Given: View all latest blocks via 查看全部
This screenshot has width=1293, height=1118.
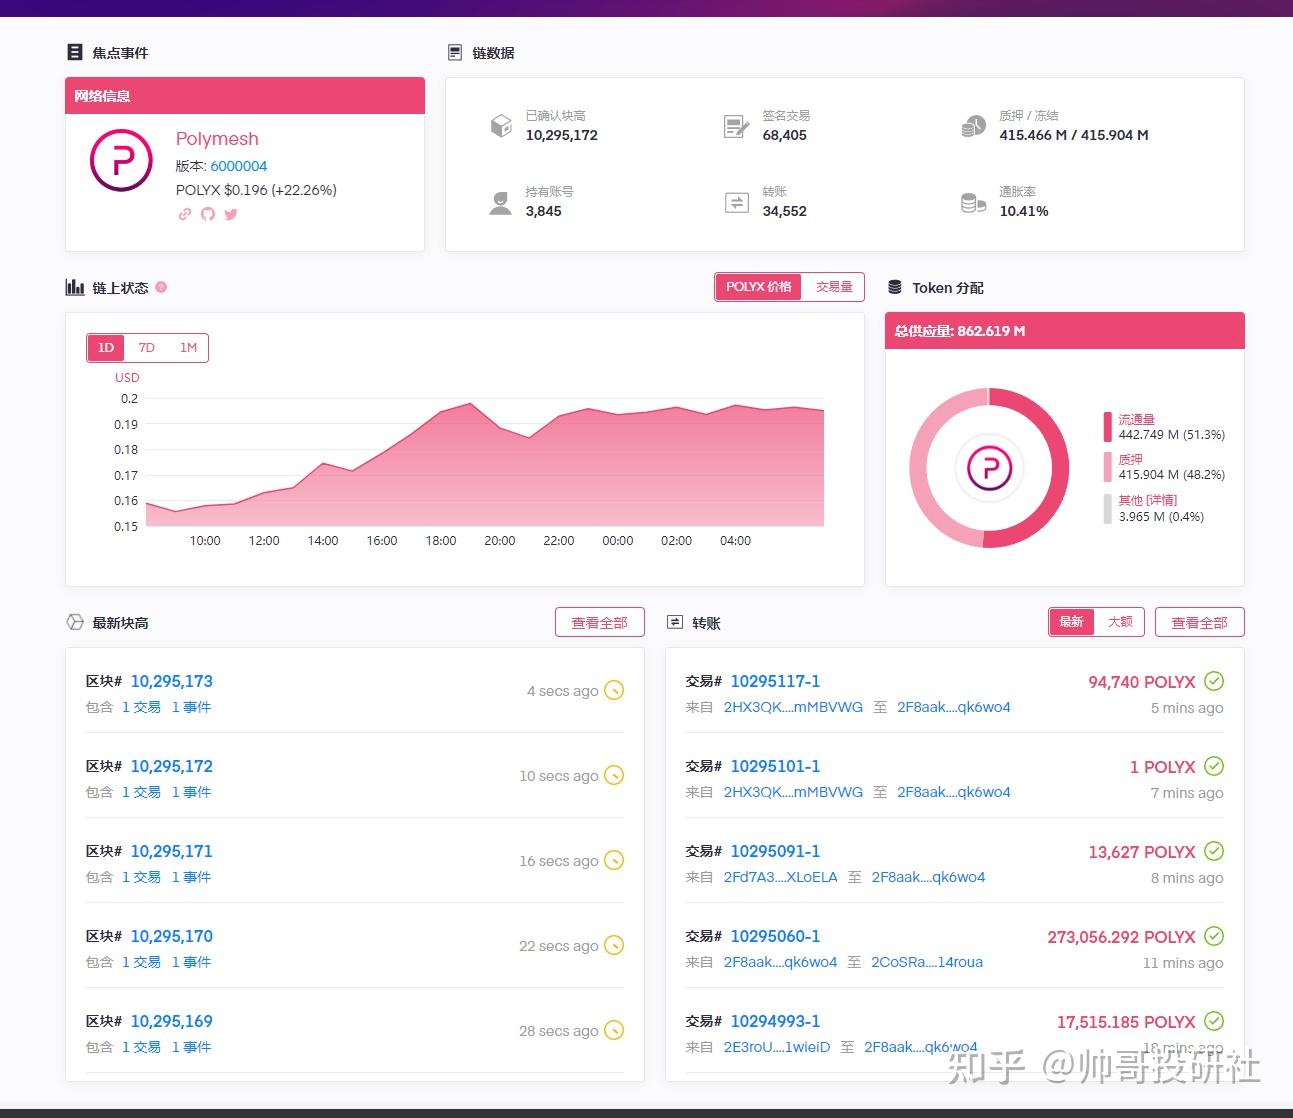Looking at the screenshot, I should point(600,622).
